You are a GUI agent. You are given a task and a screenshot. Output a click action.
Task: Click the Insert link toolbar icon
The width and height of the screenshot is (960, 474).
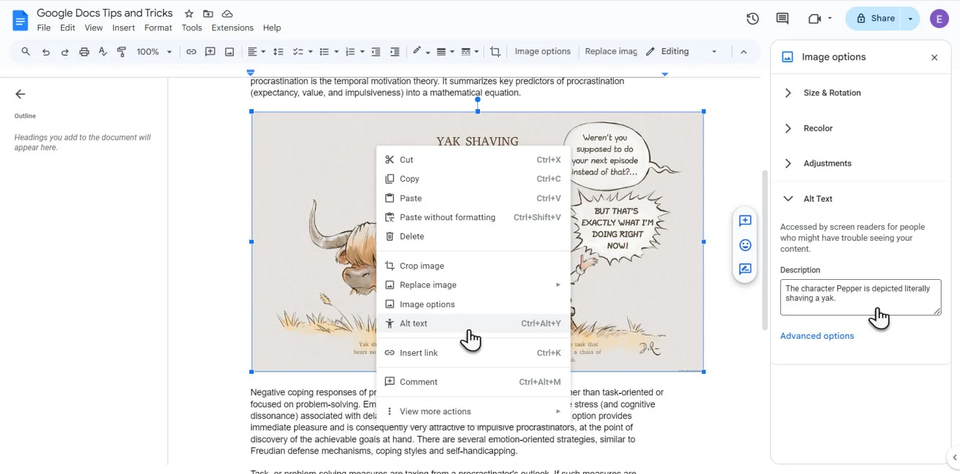point(191,52)
